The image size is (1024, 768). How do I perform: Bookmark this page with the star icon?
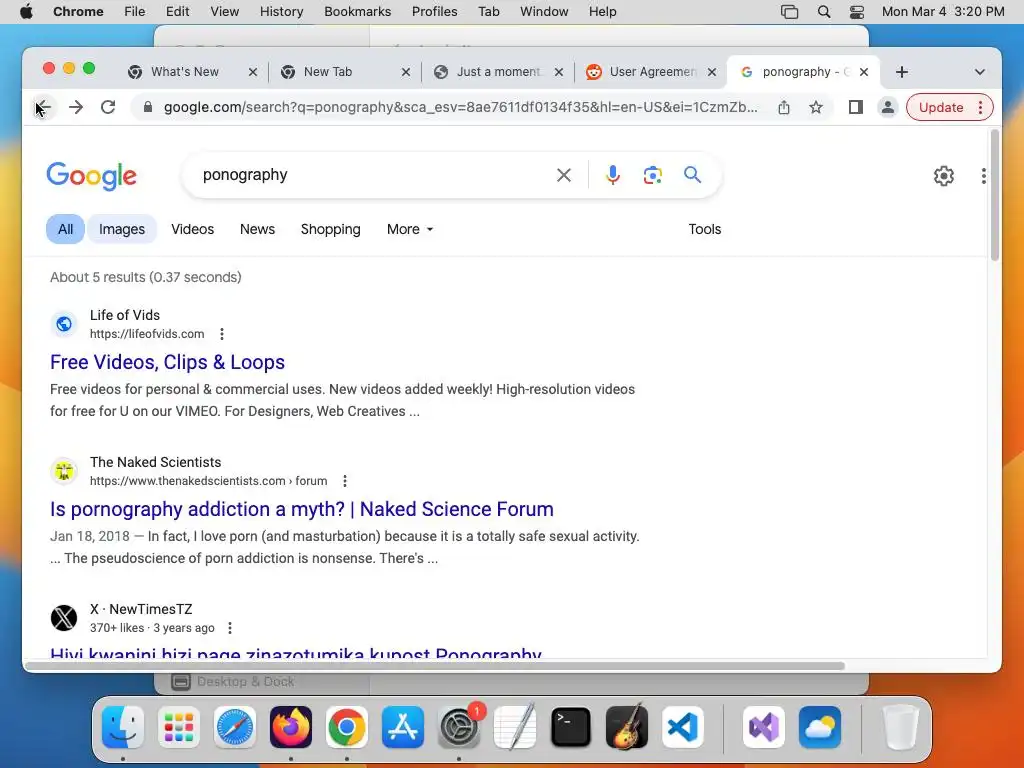(816, 107)
